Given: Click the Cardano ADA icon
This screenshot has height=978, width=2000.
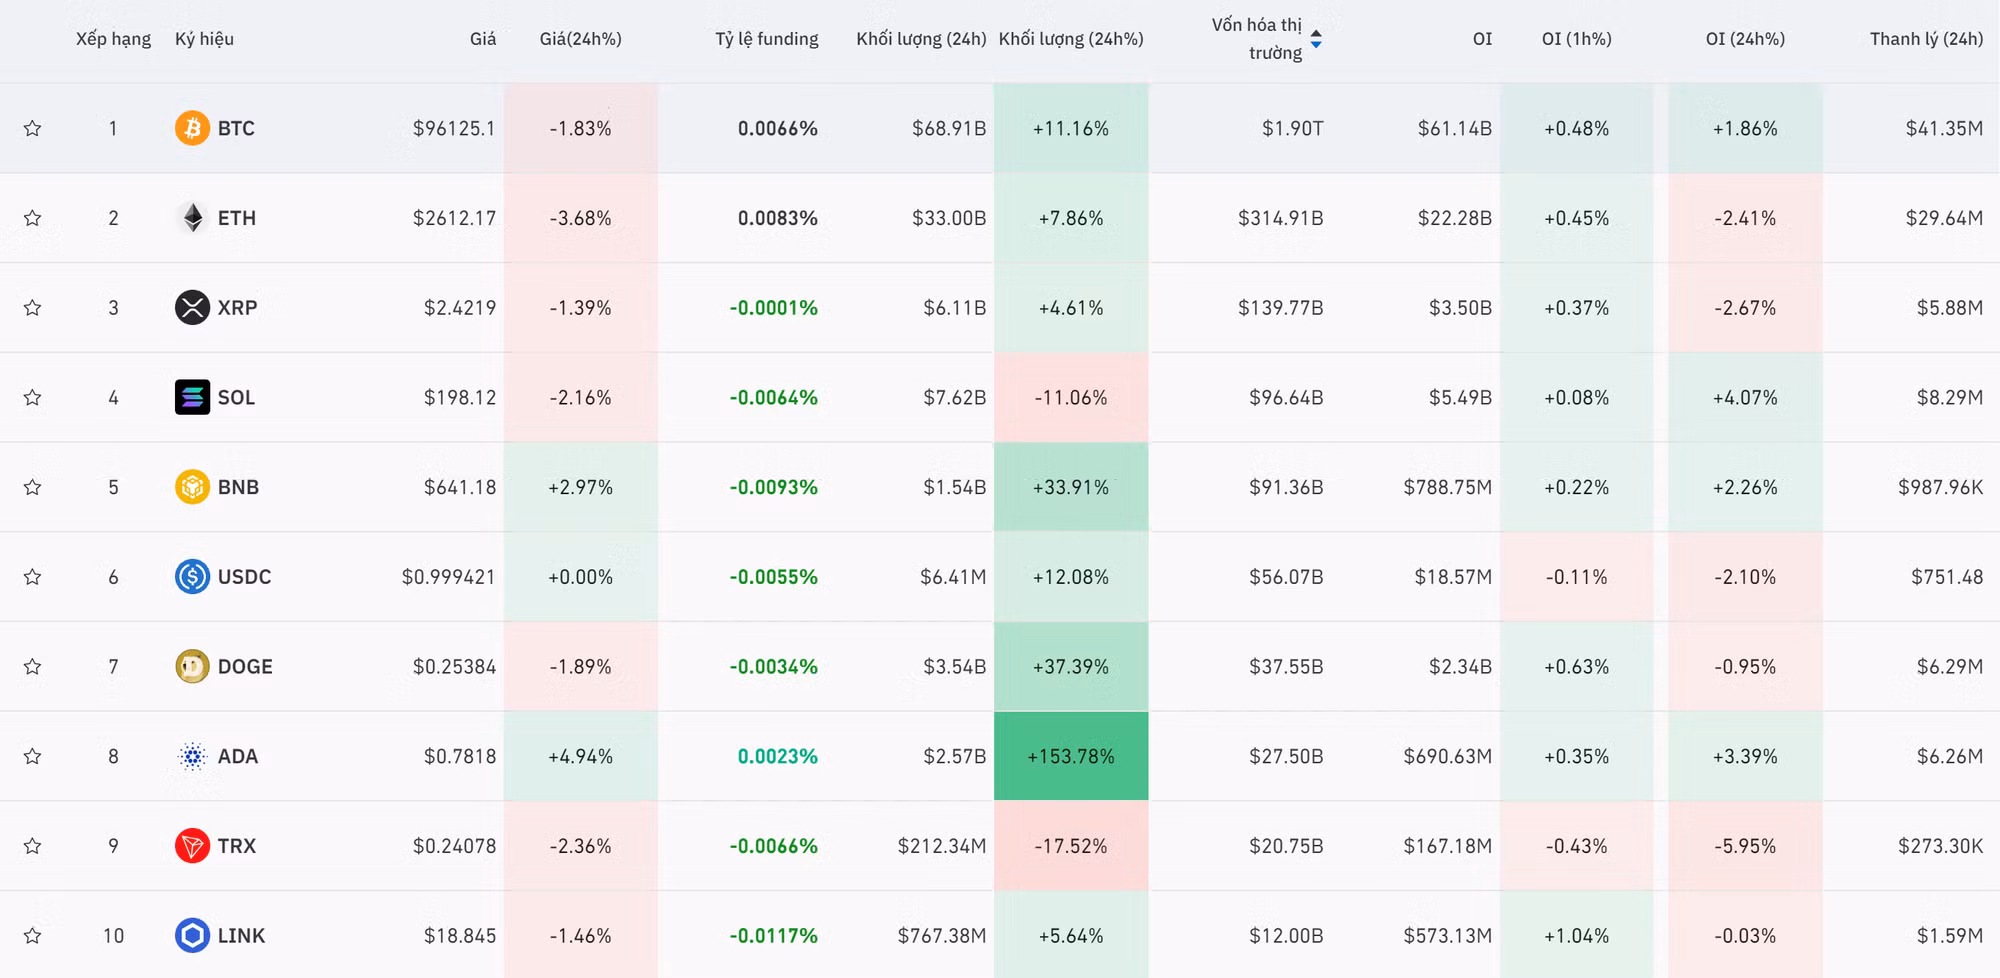Looking at the screenshot, I should point(192,756).
